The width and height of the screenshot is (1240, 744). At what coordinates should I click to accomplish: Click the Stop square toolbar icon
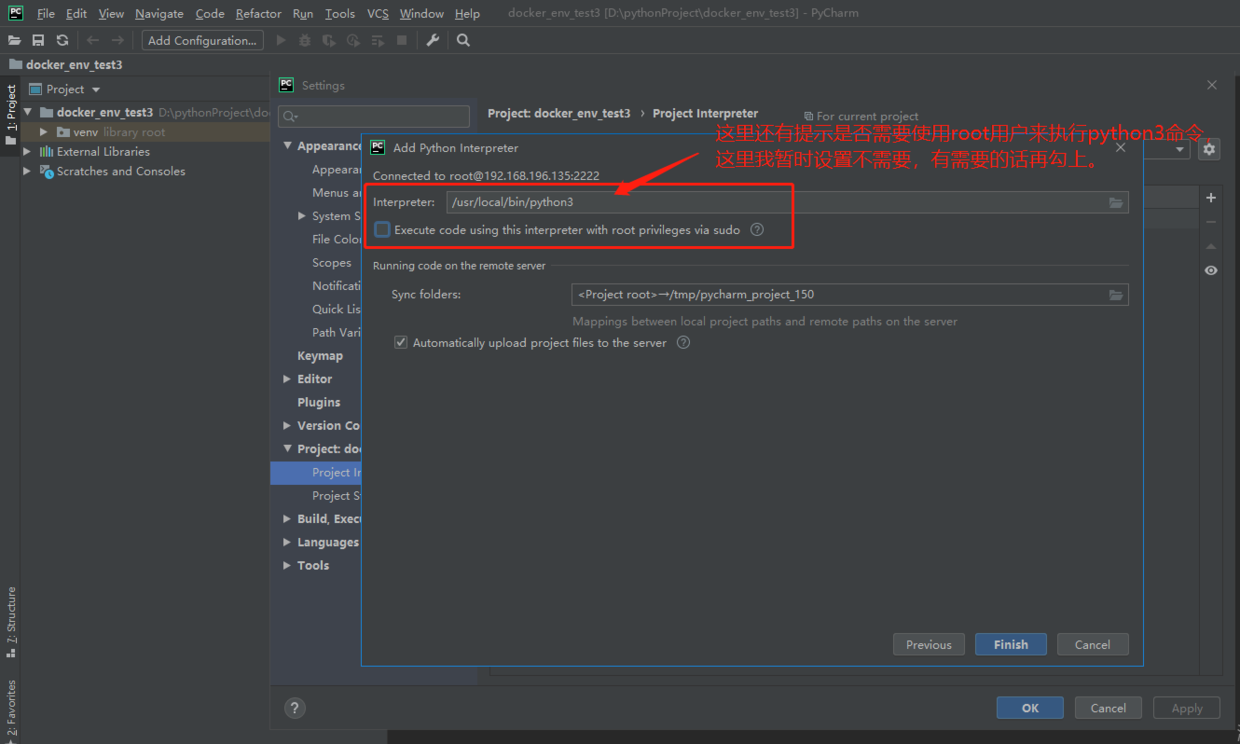click(402, 40)
